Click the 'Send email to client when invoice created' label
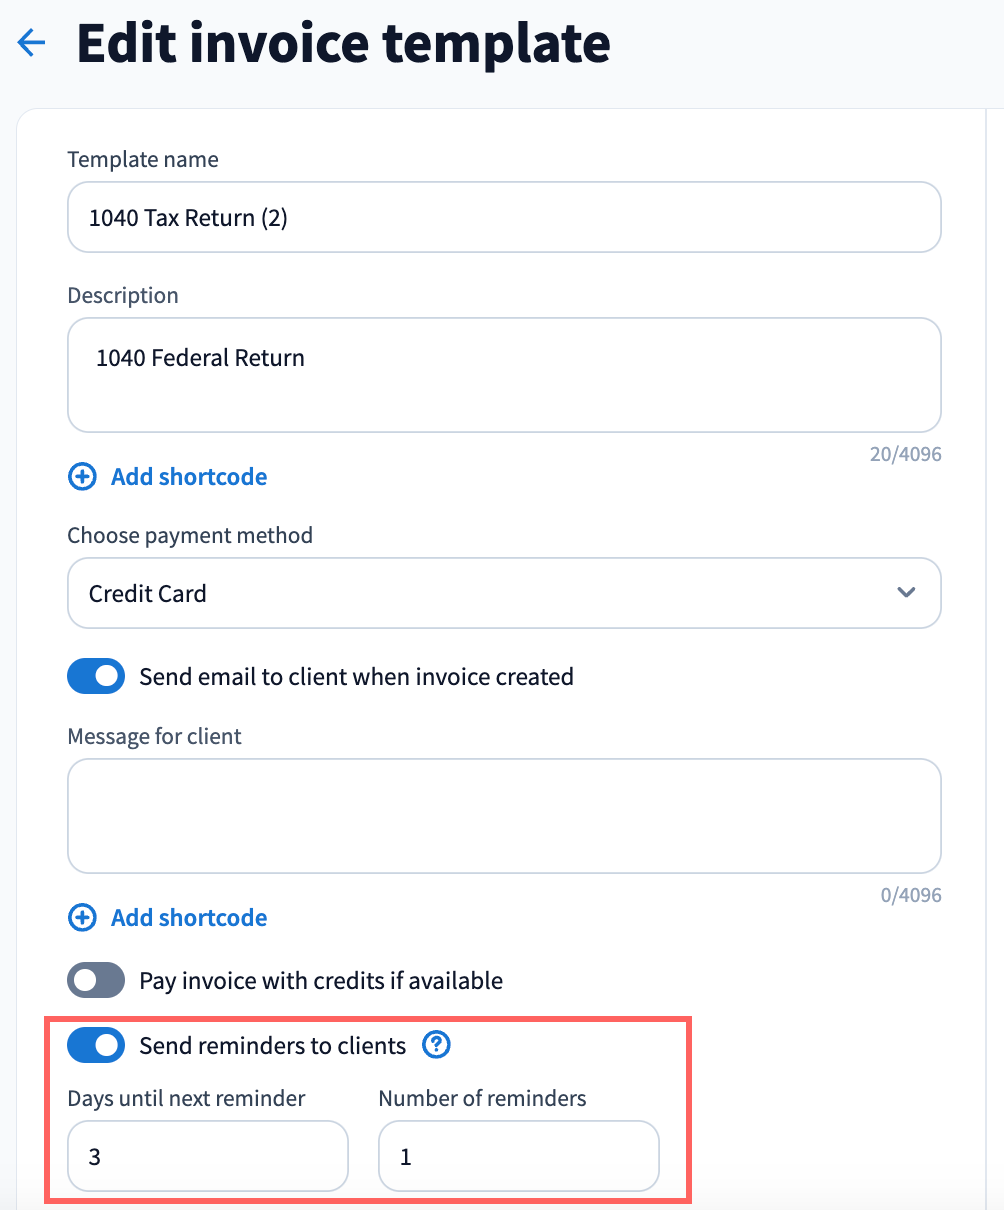 click(x=356, y=677)
